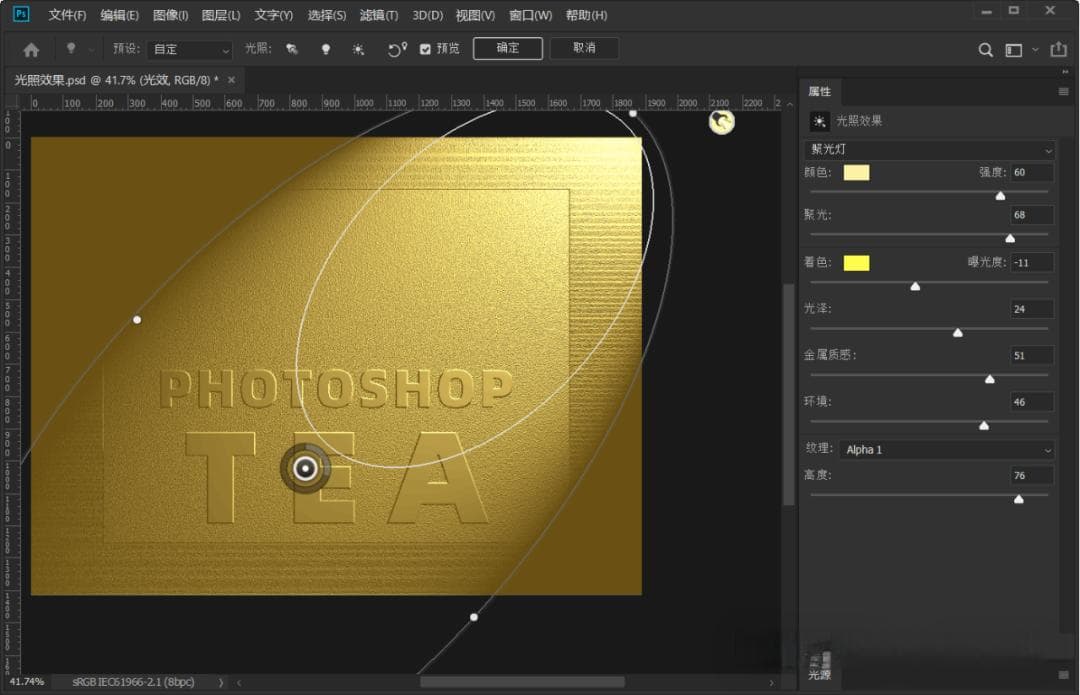
Task: Open the 颜色 light color swatch
Action: 856,172
